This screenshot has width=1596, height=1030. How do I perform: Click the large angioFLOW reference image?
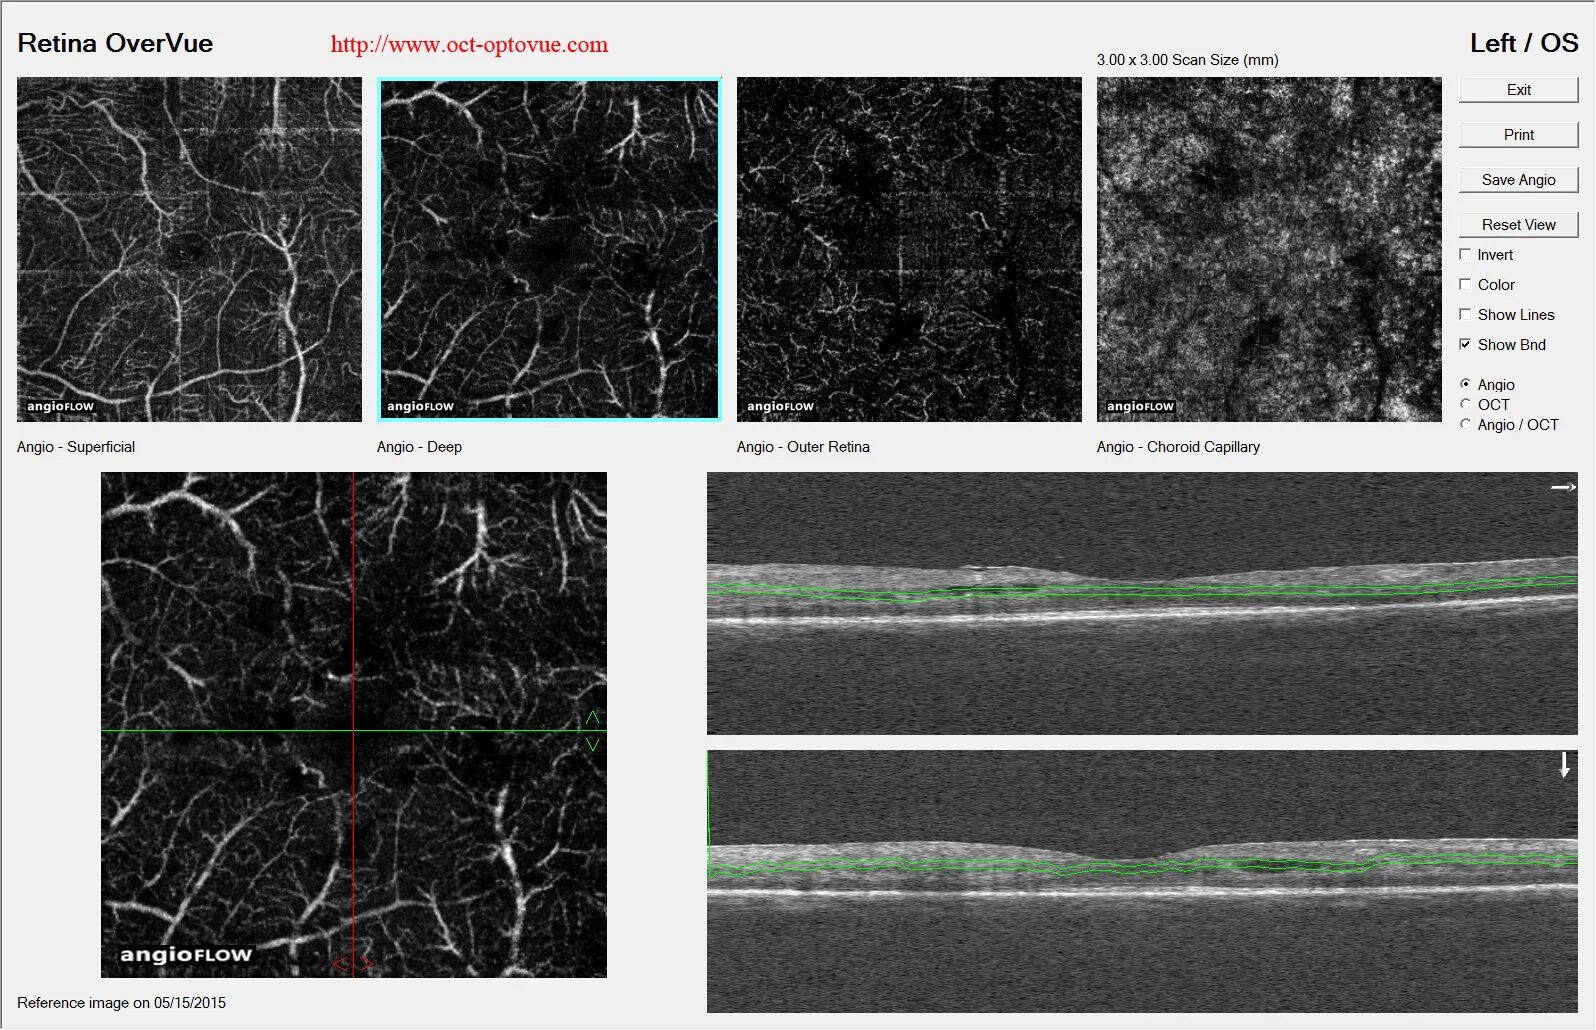pos(354,725)
